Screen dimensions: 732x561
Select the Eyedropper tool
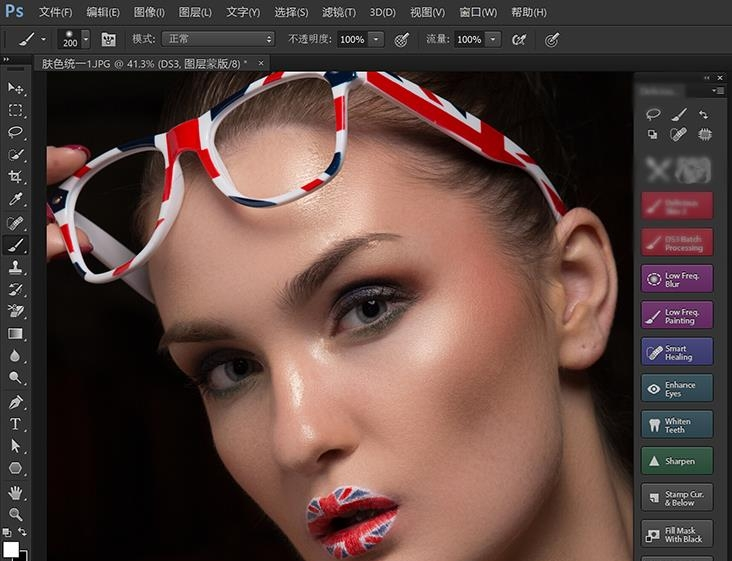click(x=16, y=200)
